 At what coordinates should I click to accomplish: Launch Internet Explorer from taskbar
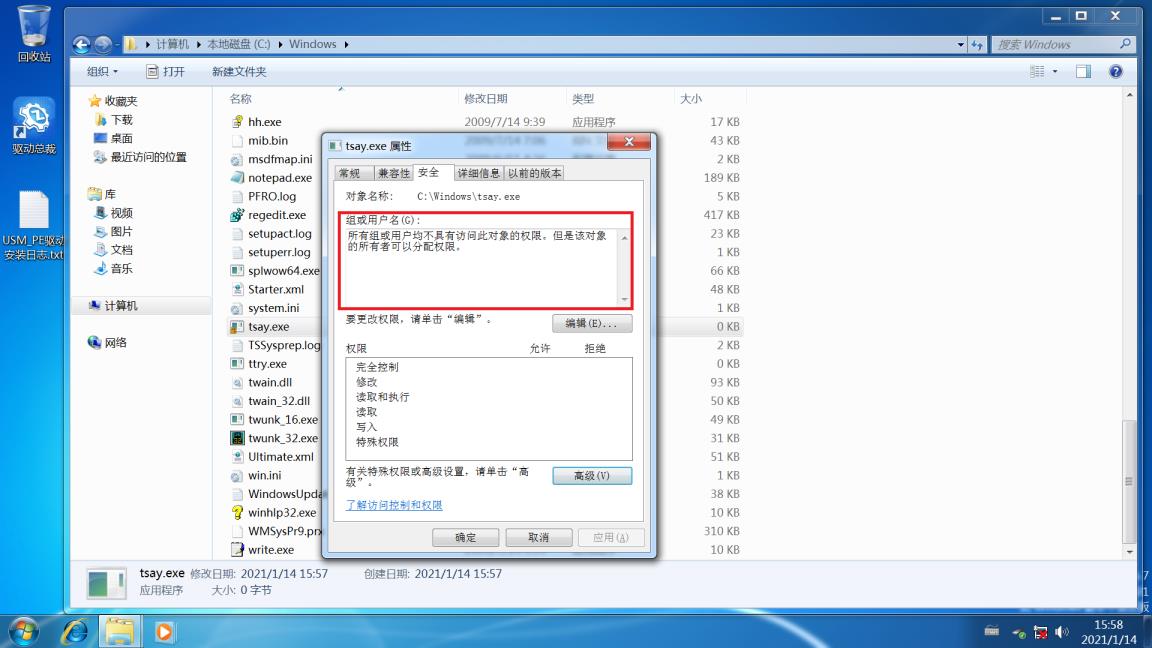74,632
